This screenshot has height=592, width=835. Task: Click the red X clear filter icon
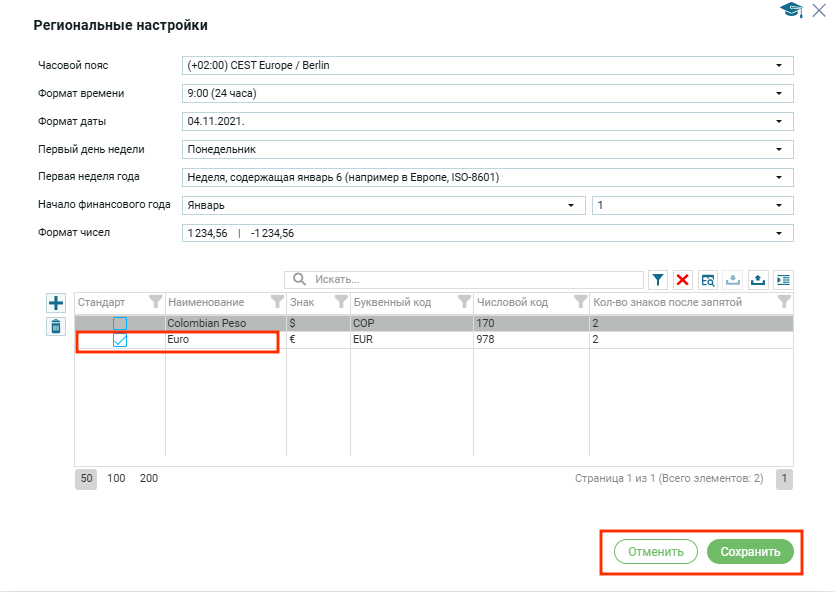[683, 280]
